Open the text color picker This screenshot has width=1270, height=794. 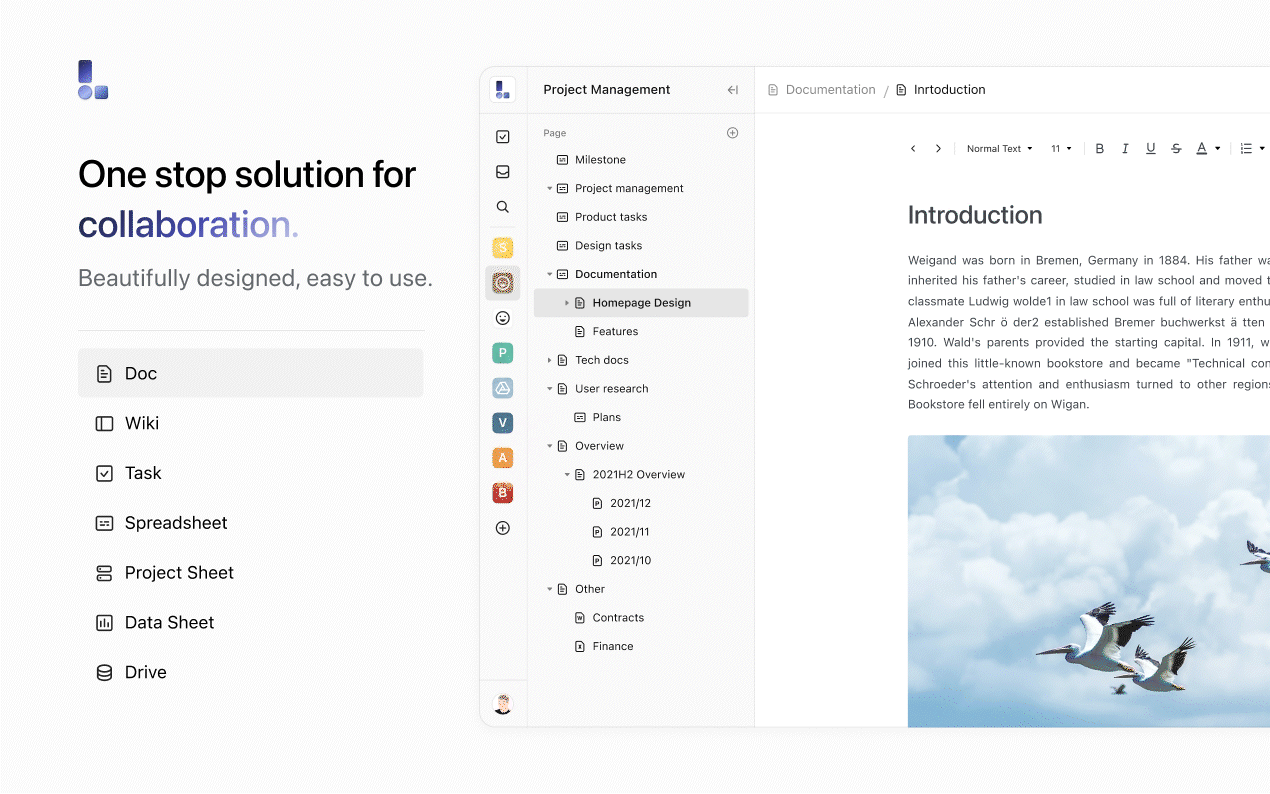click(1208, 149)
